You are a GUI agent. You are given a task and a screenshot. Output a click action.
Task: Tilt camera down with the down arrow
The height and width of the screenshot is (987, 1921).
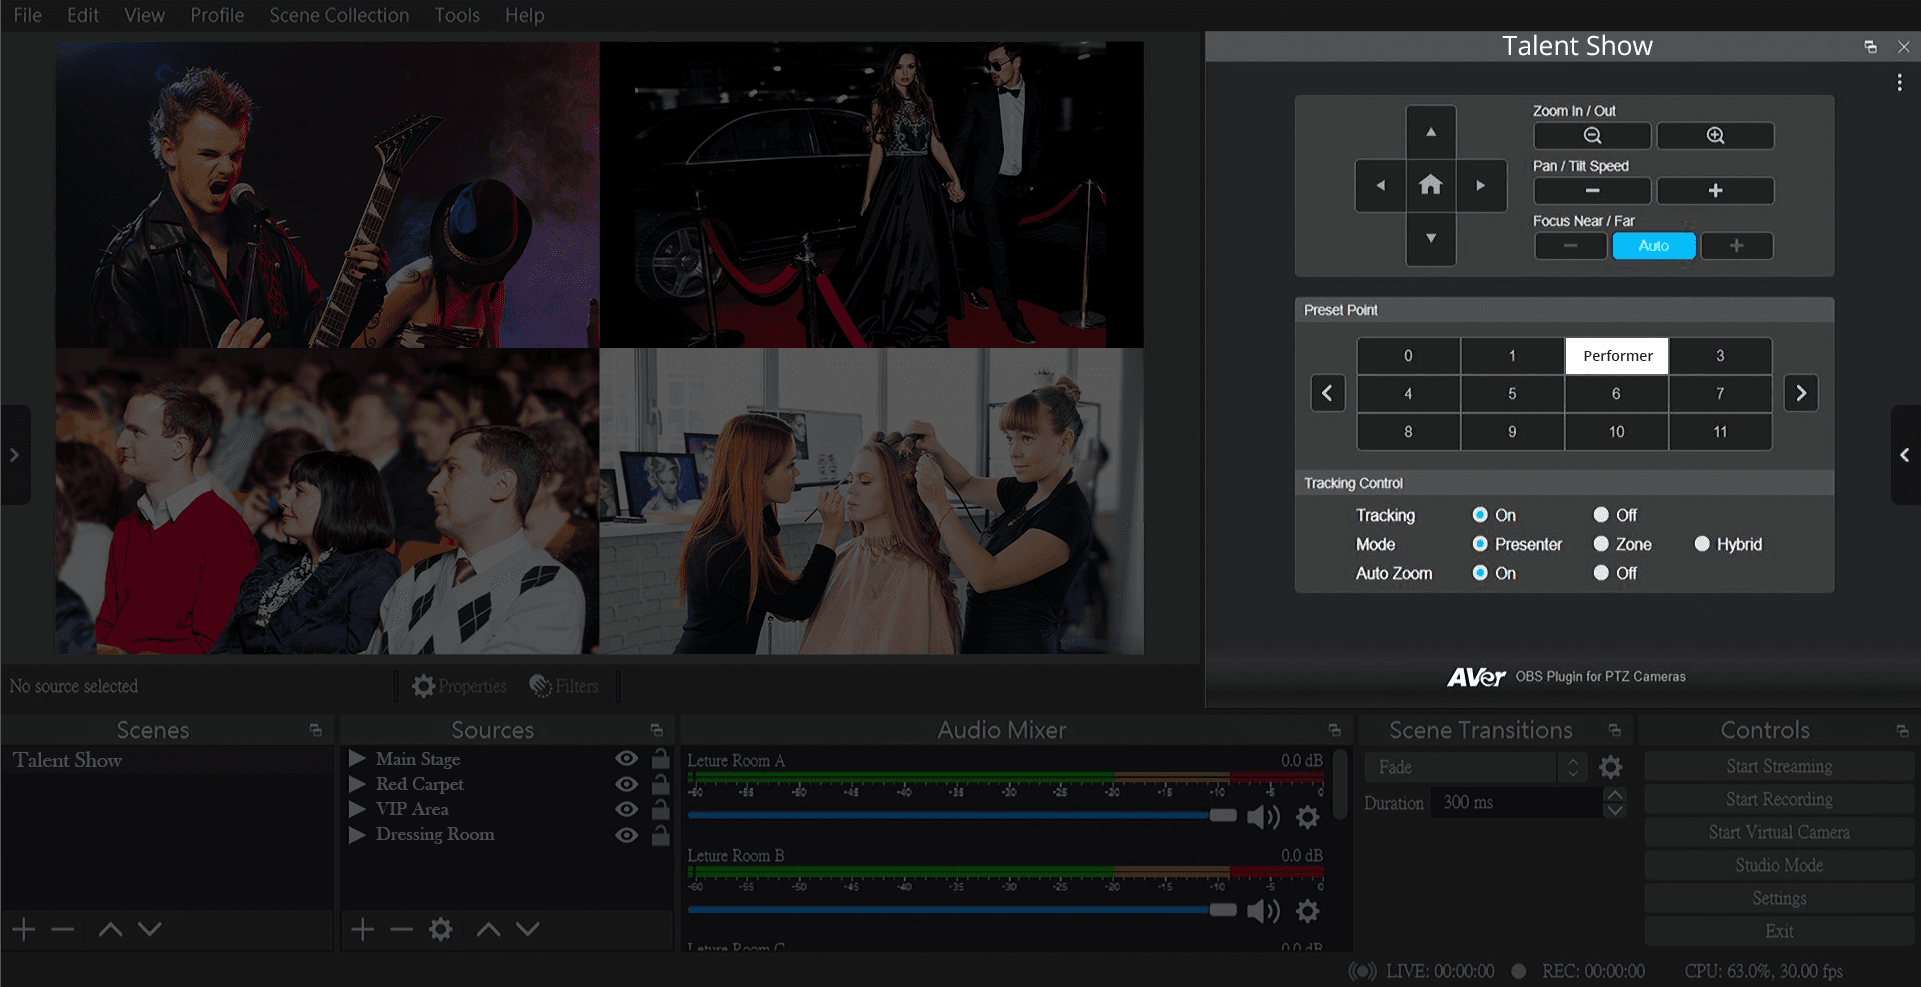click(x=1431, y=238)
